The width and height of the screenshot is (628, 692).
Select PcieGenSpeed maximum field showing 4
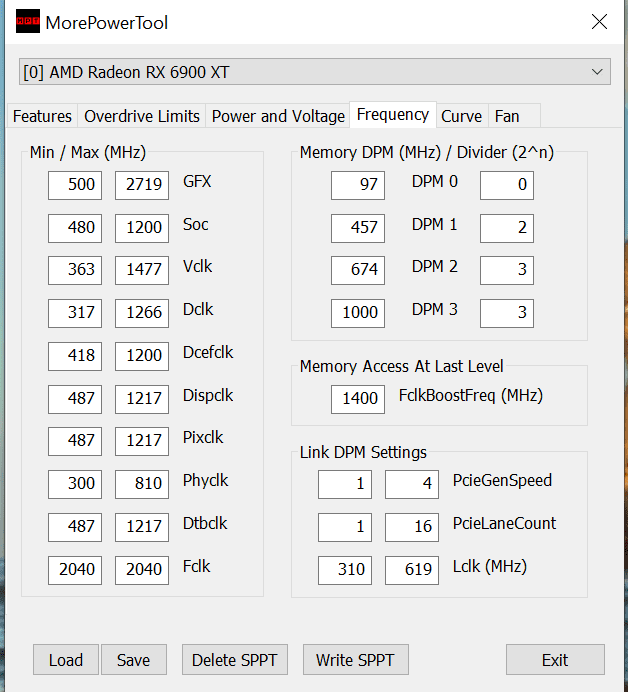pos(412,484)
